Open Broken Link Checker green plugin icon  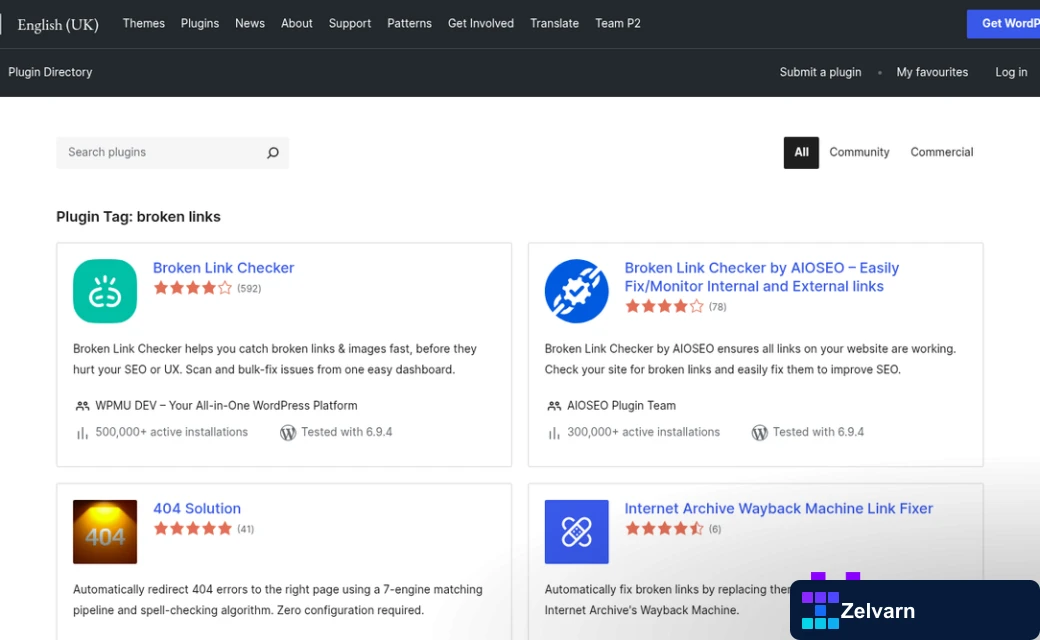click(x=105, y=291)
